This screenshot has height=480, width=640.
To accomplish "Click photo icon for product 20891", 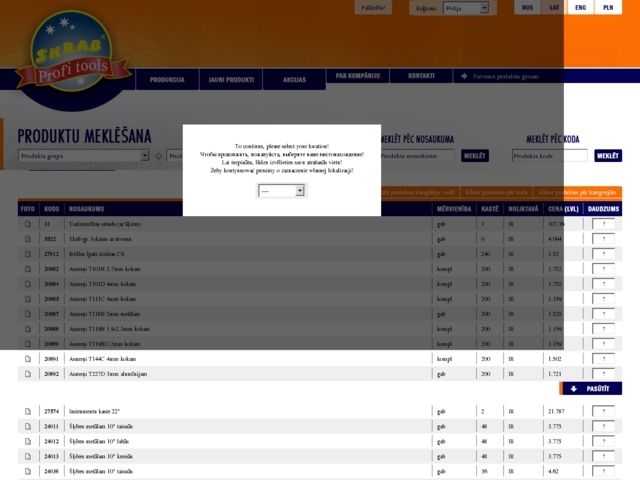I will click(x=28, y=358).
